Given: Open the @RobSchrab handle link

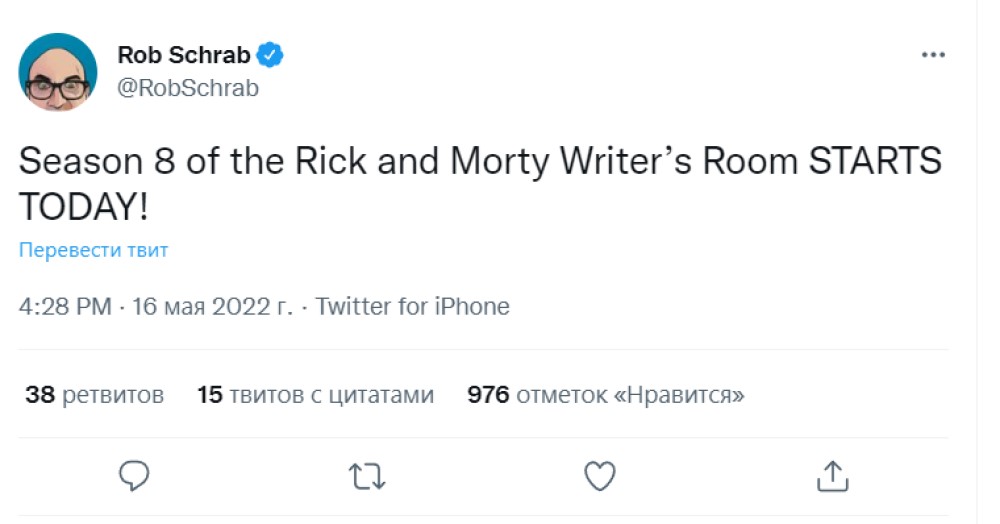Looking at the screenshot, I should coord(188,88).
